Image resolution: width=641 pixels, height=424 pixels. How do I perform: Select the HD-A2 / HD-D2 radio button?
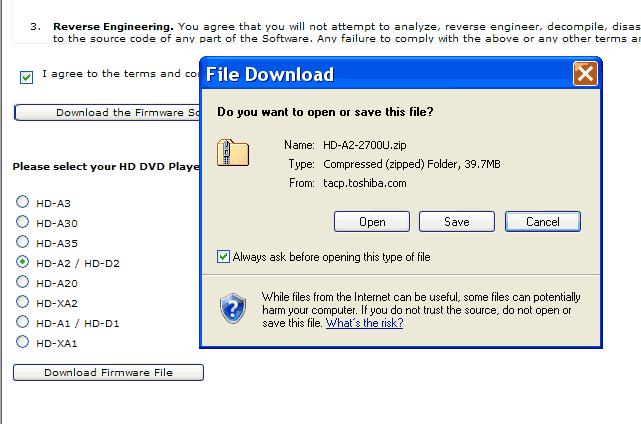23,262
